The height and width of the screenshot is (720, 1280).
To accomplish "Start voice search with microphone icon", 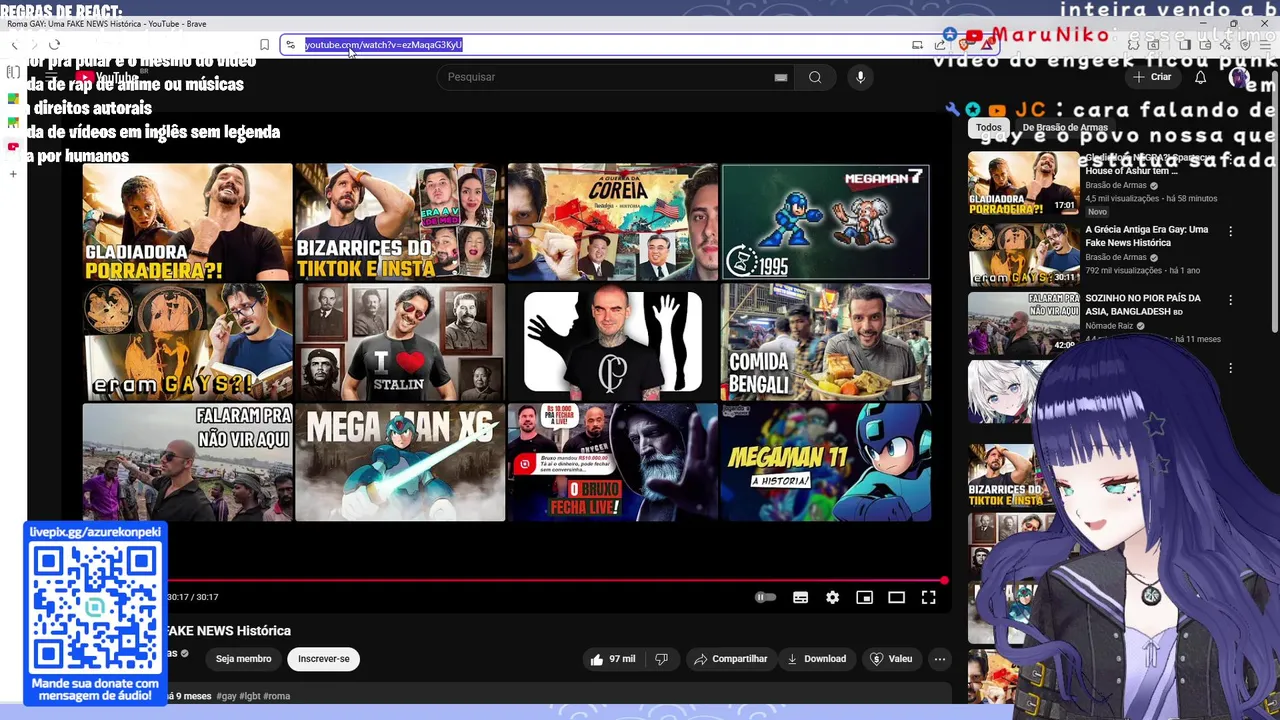I will click(x=860, y=77).
